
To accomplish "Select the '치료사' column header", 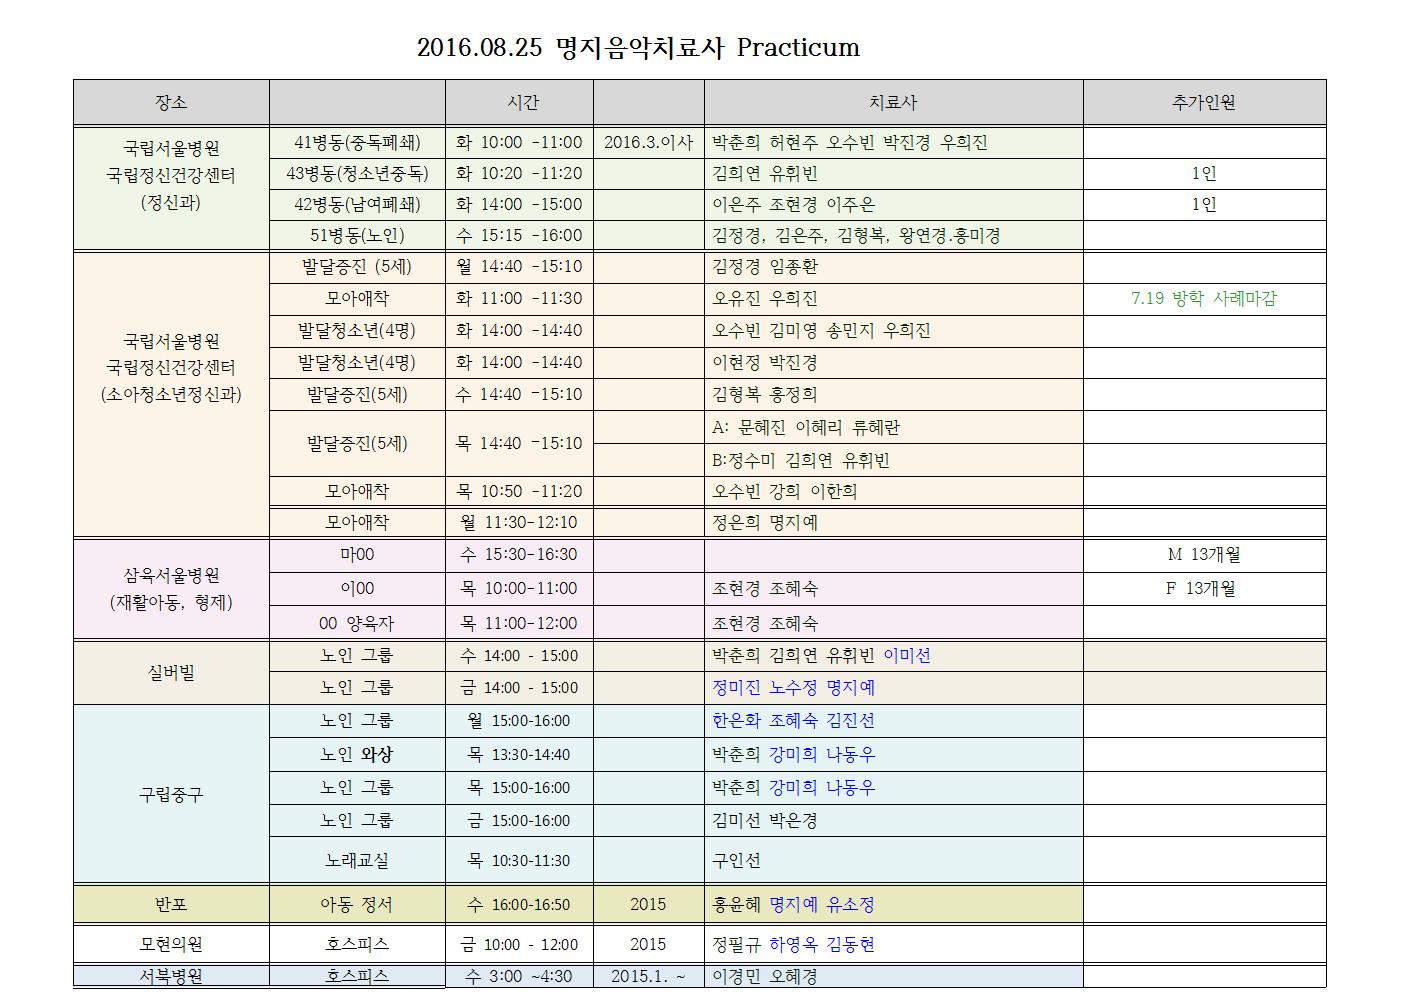I will tap(893, 102).
